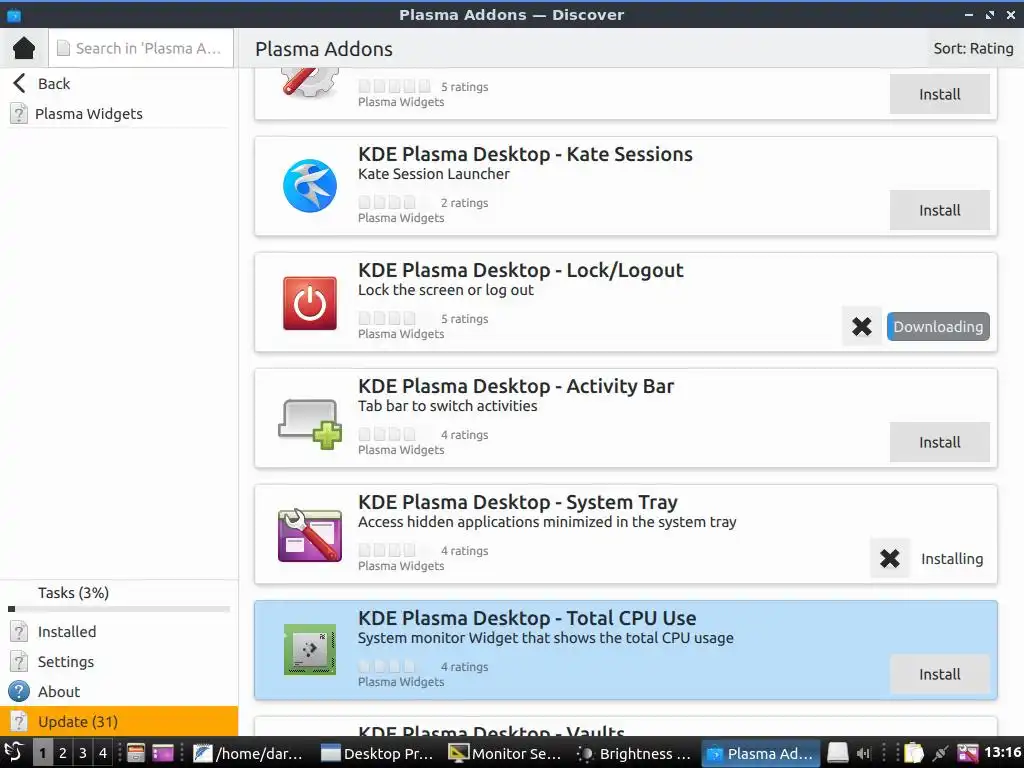Screen dimensions: 1024x768
Task: Go to Discover home via house icon
Action: click(24, 48)
